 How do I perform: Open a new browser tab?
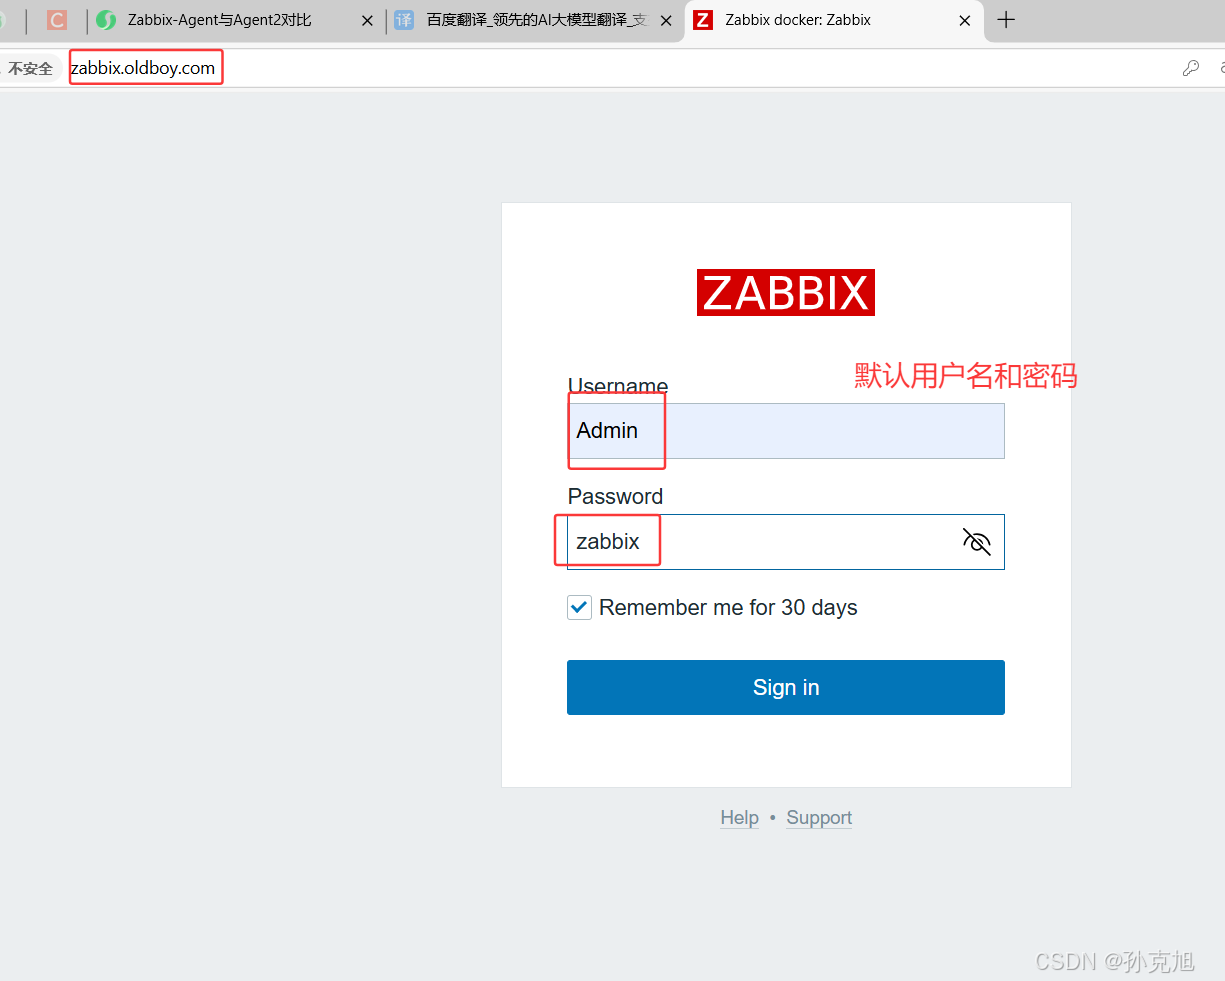click(1006, 20)
